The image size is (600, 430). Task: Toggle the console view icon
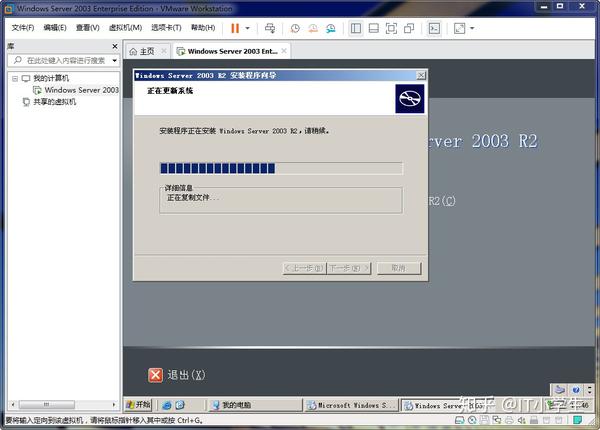coord(434,28)
